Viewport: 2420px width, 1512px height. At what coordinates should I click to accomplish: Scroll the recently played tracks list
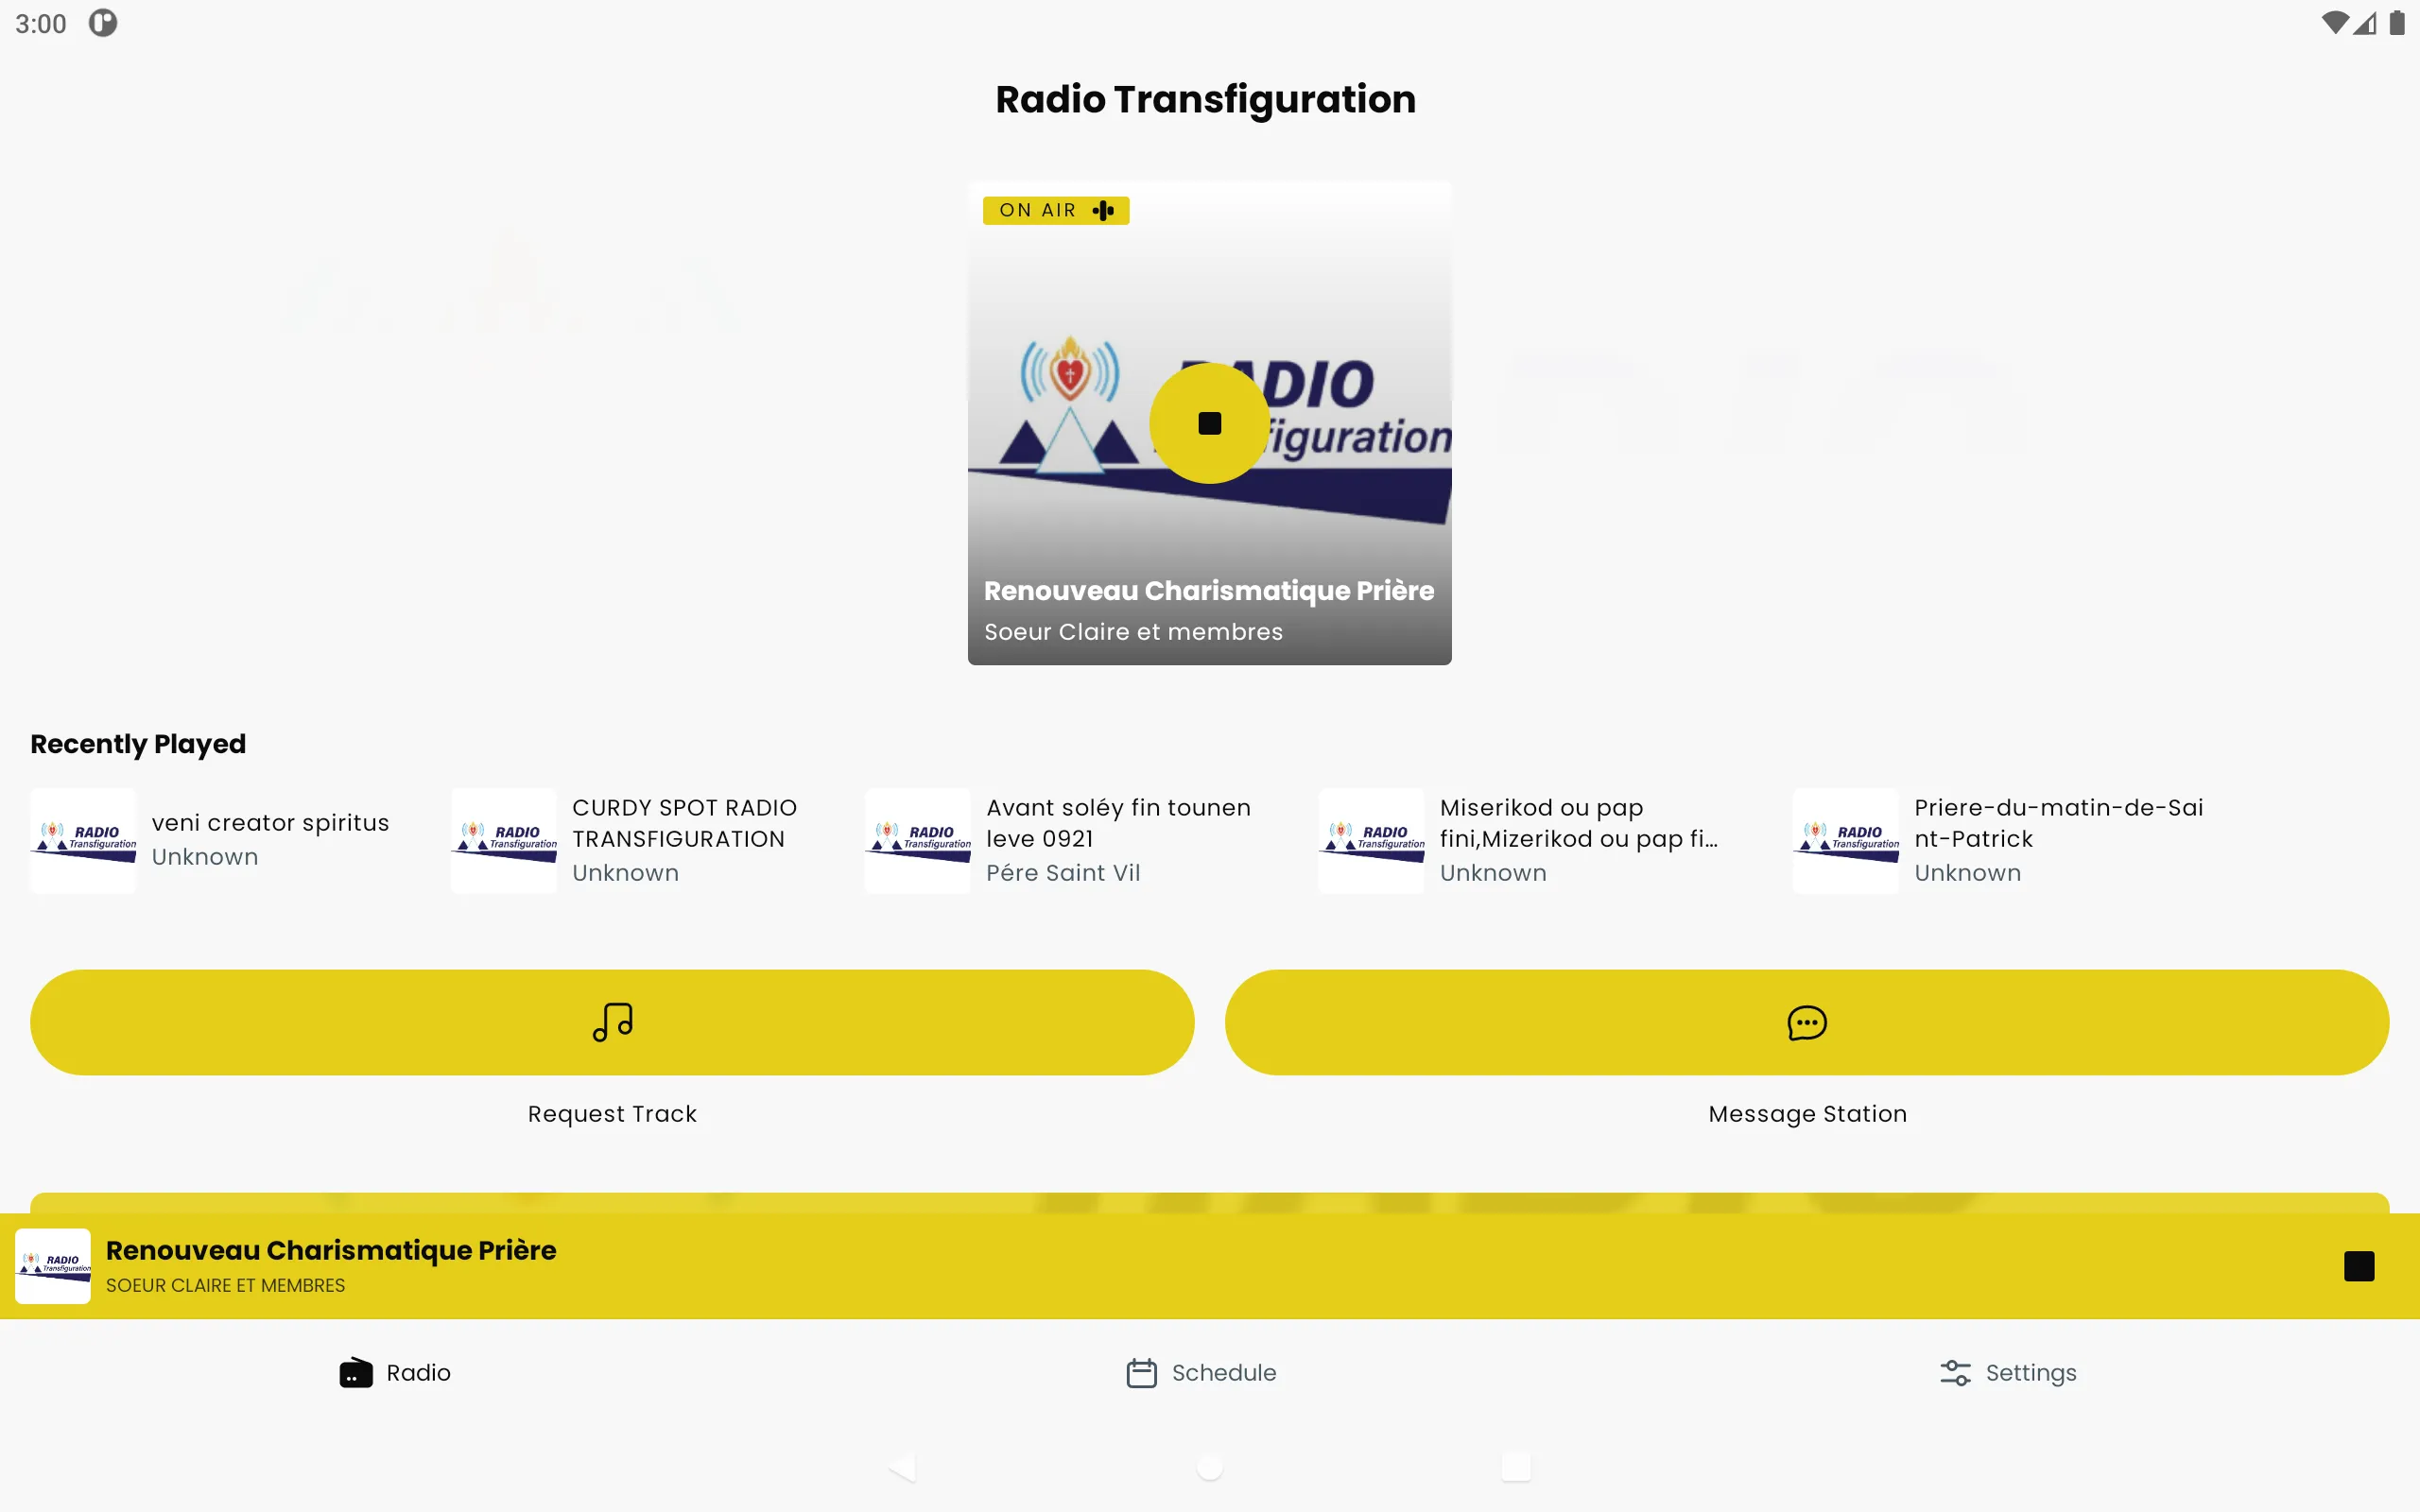coord(1209,839)
